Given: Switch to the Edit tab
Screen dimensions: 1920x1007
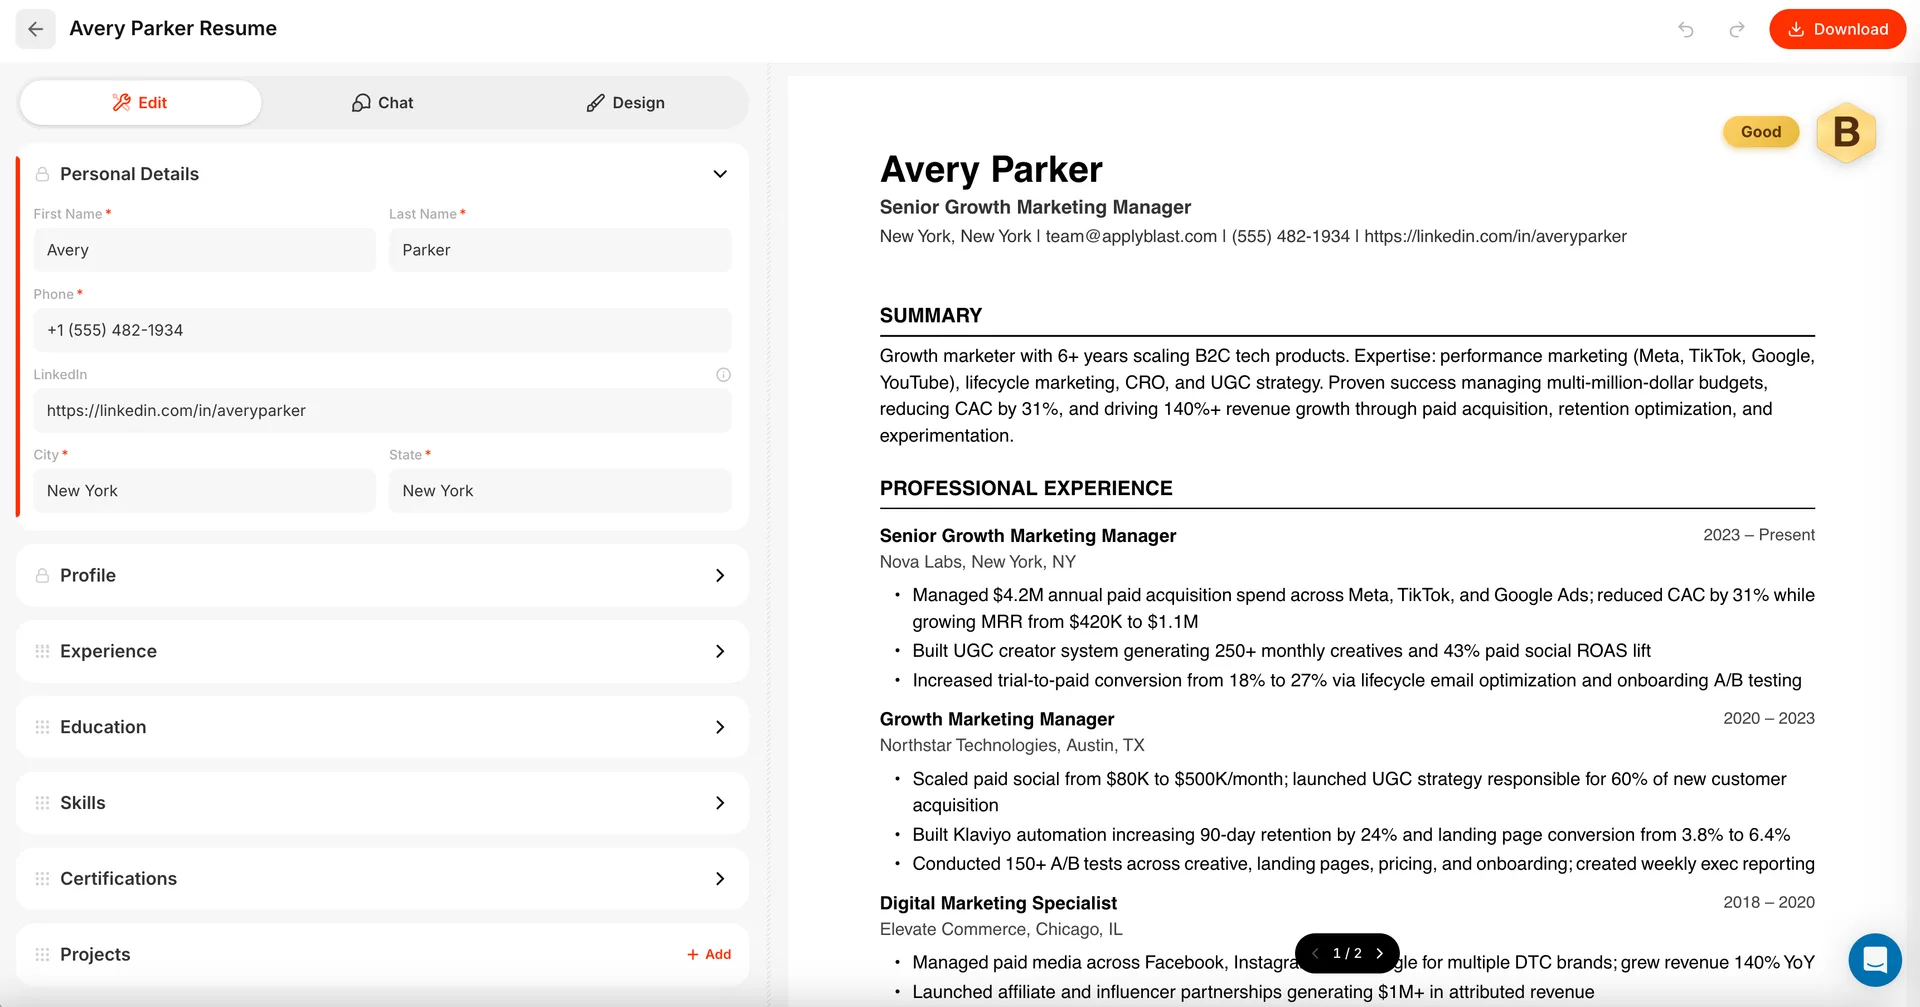Looking at the screenshot, I should (x=140, y=103).
